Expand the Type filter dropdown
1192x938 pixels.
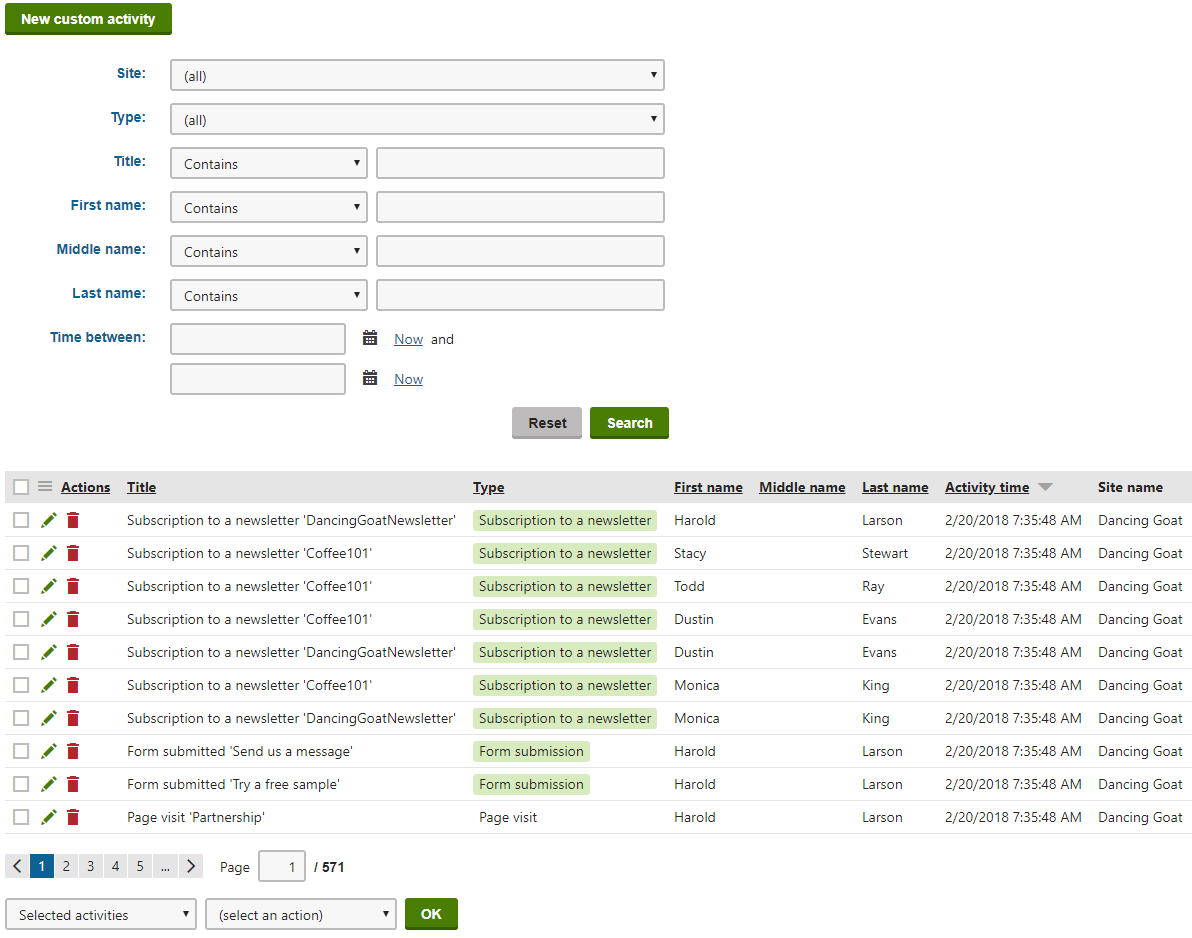tap(417, 119)
